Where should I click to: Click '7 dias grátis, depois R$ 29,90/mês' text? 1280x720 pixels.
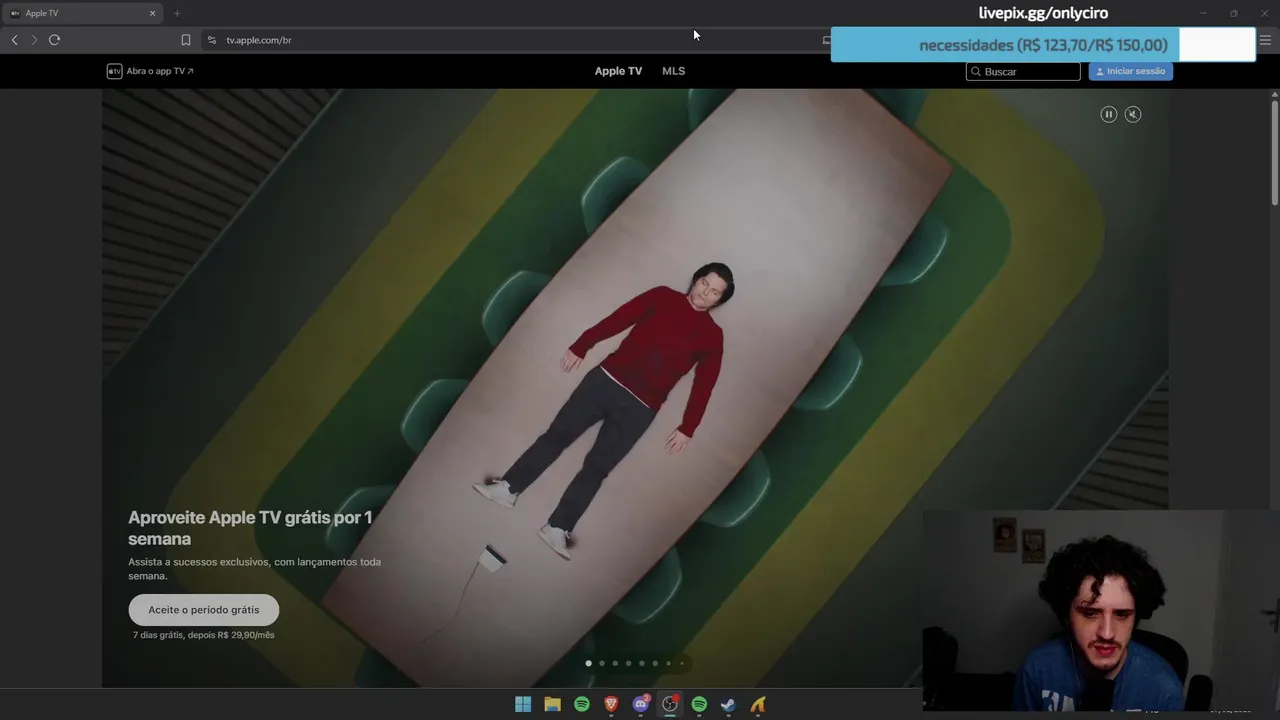[x=203, y=635]
